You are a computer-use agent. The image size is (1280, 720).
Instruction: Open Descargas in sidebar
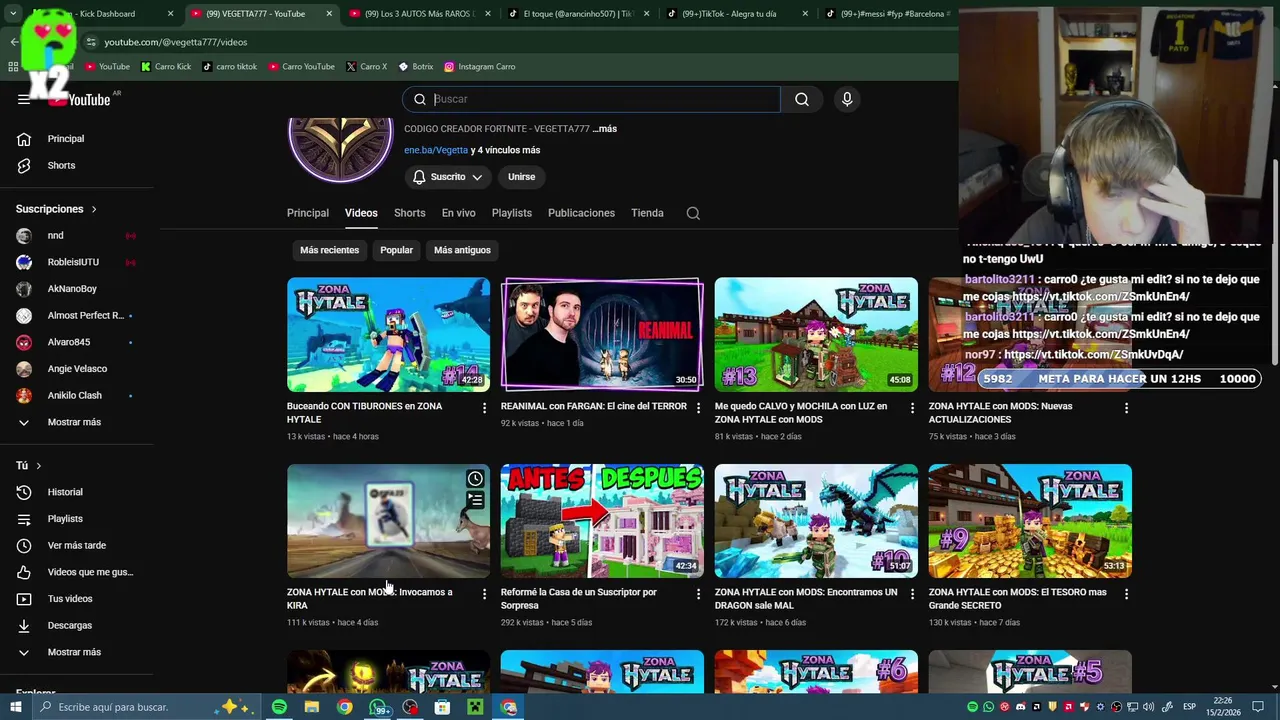[x=69, y=625]
